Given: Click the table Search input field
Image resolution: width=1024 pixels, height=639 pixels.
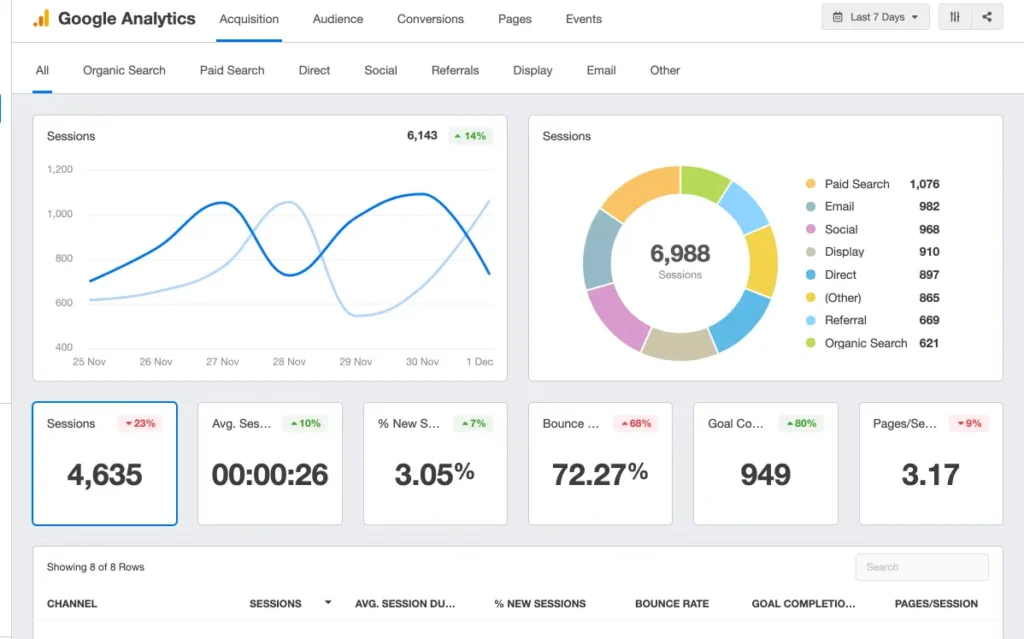Looking at the screenshot, I should [921, 567].
